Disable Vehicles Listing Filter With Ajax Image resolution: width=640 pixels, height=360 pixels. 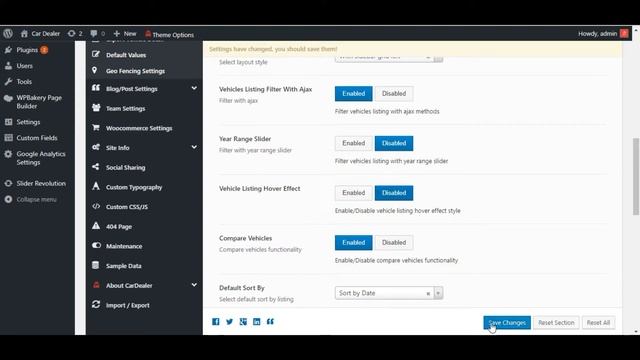click(394, 93)
